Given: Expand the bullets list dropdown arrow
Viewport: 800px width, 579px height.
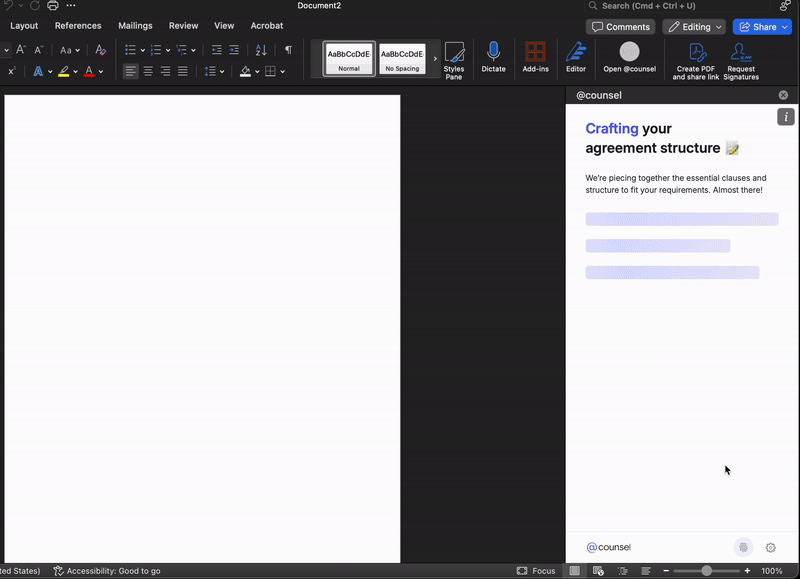Looking at the screenshot, I should click(143, 50).
